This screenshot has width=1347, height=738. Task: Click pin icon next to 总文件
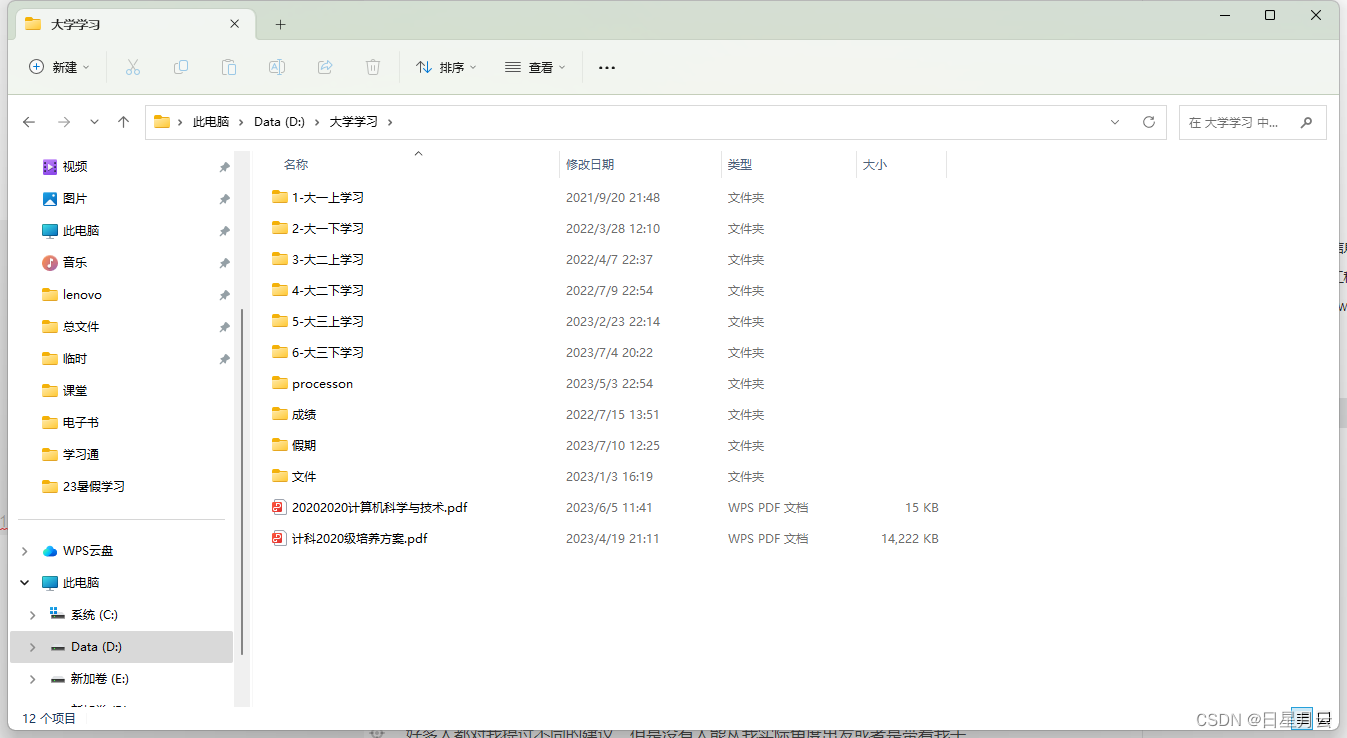224,327
